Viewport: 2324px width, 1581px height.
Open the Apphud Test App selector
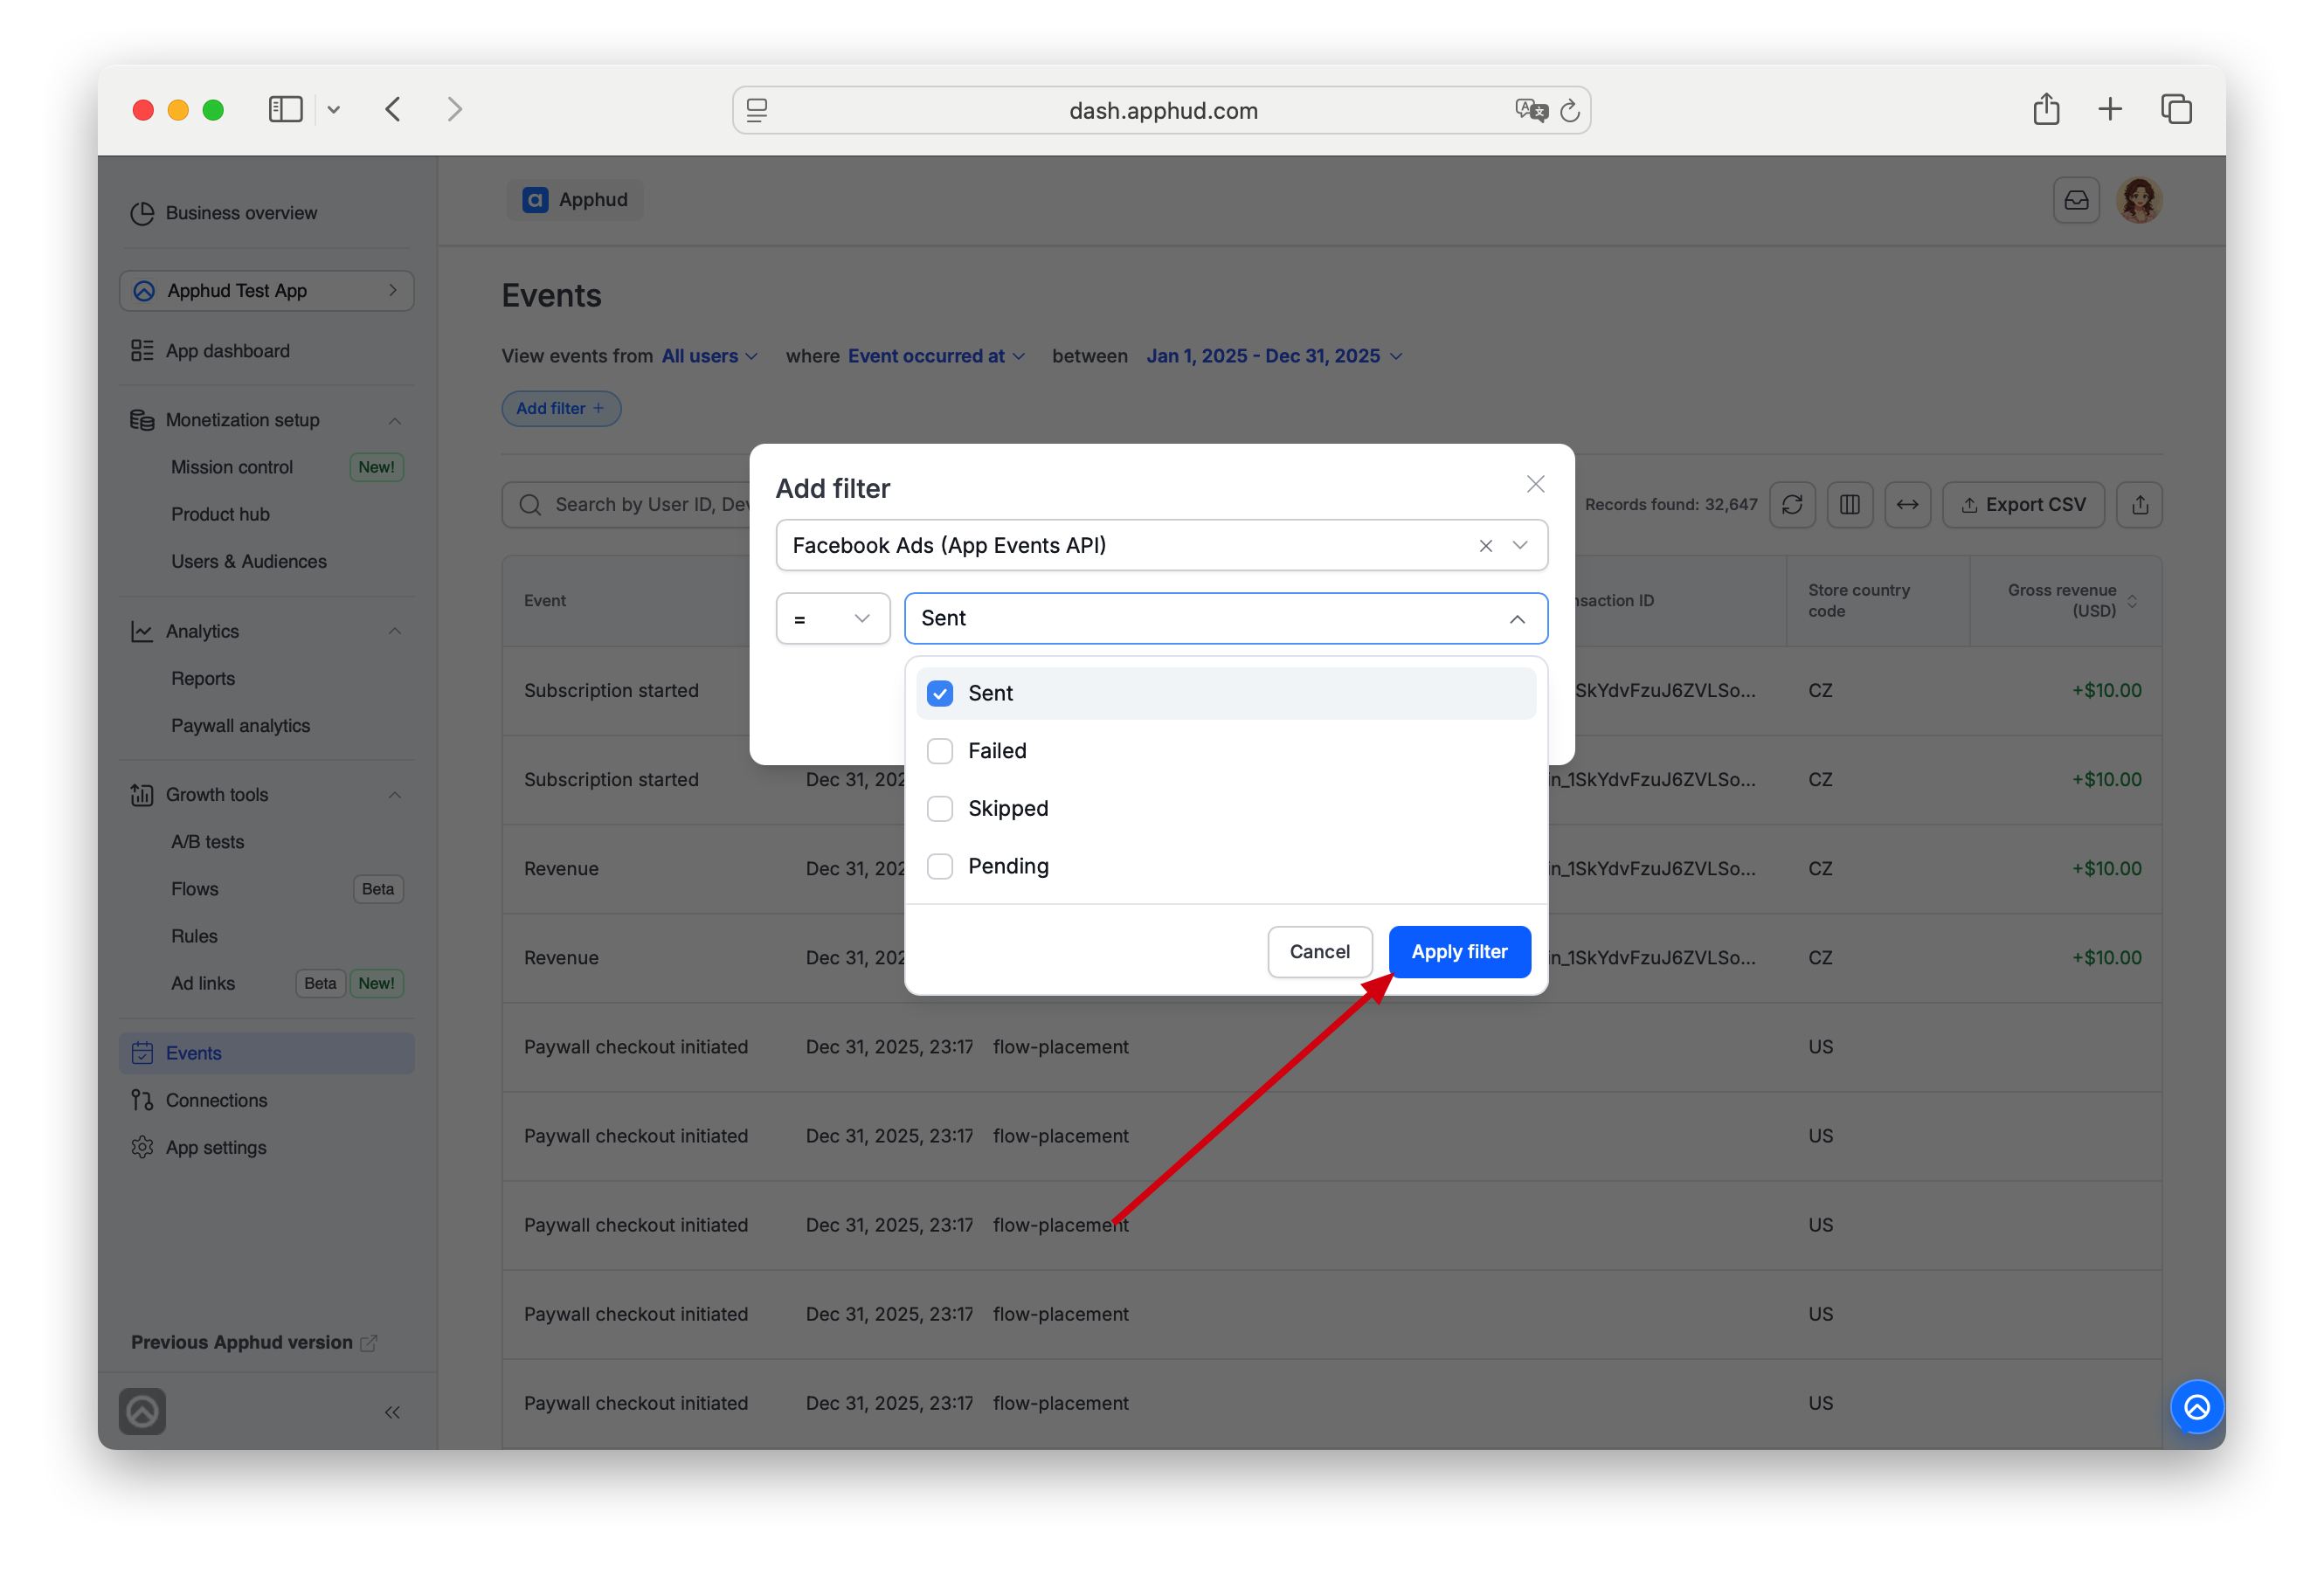tap(266, 290)
